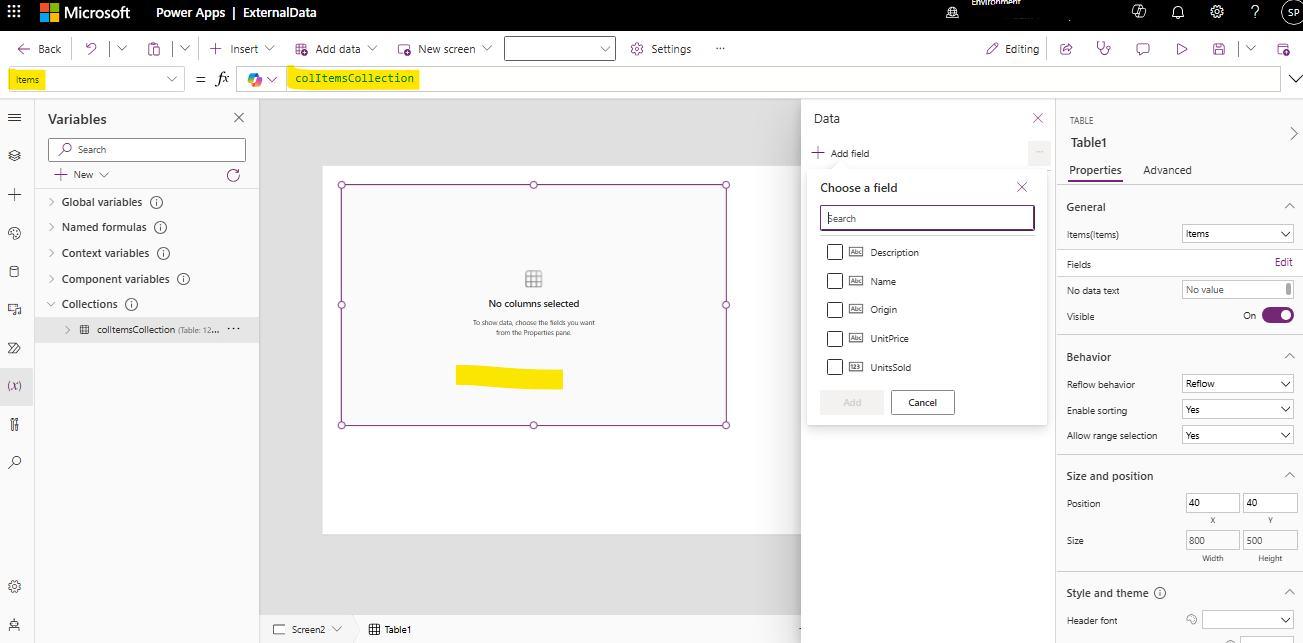Open Variables (x) icon in sidebar

point(14,385)
